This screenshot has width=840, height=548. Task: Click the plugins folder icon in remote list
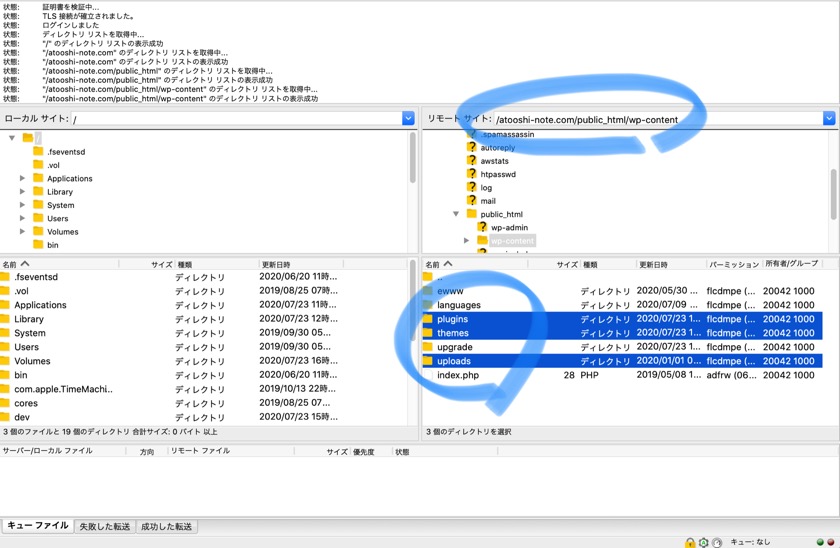click(428, 319)
